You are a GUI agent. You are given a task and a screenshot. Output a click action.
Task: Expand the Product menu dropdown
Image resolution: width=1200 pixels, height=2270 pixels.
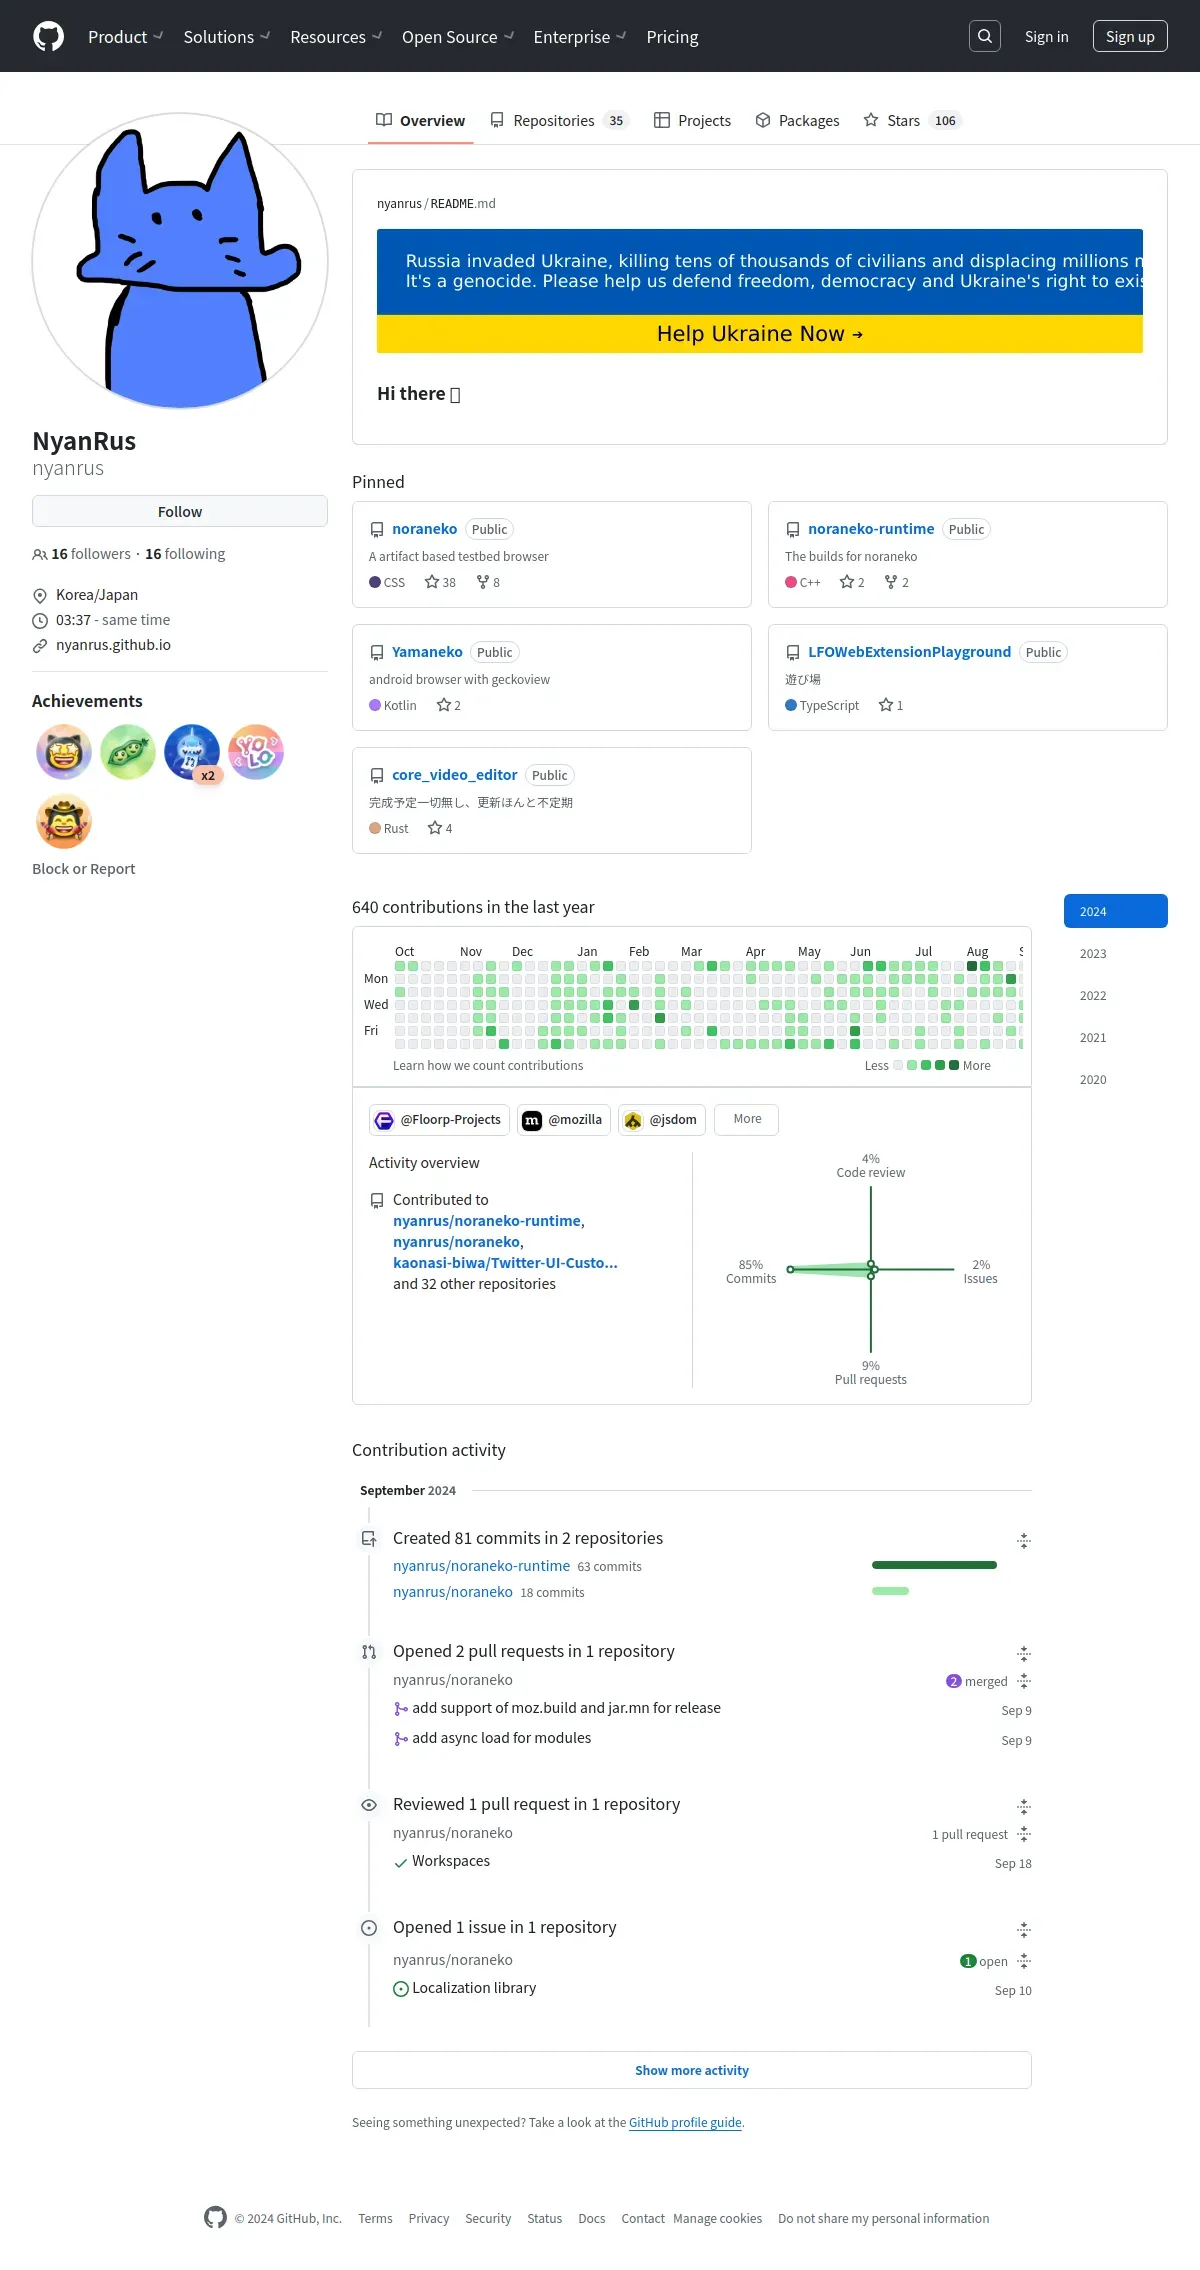click(125, 37)
